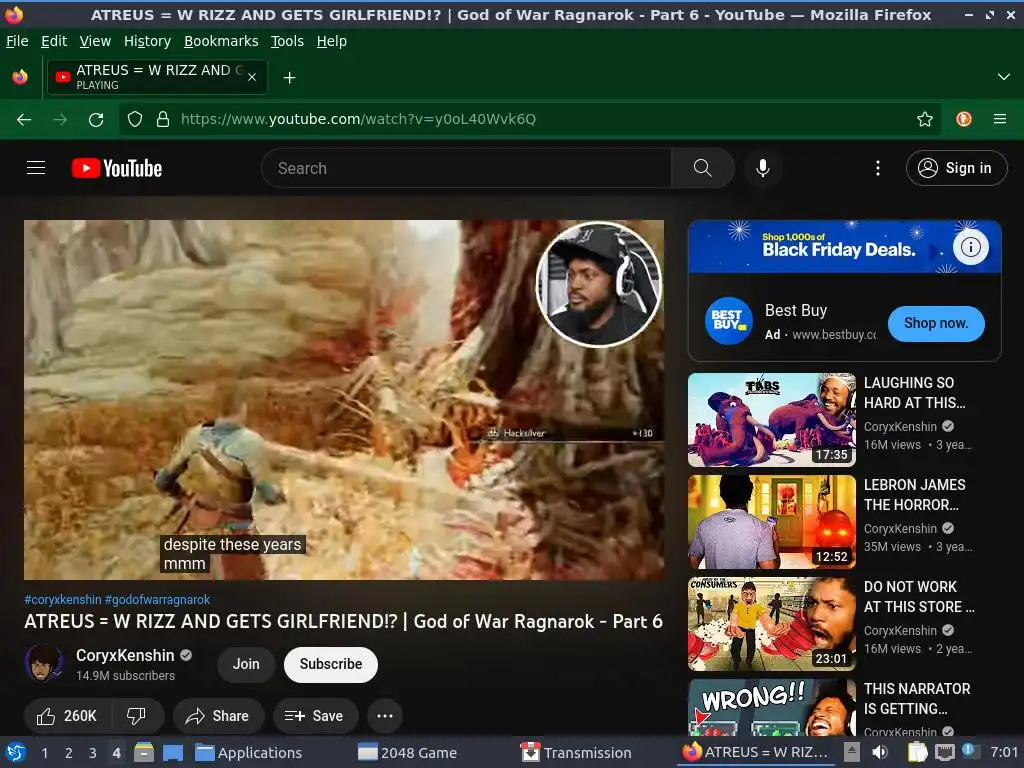The height and width of the screenshot is (768, 1024).
Task: Save video to a playlist
Action: coord(315,716)
